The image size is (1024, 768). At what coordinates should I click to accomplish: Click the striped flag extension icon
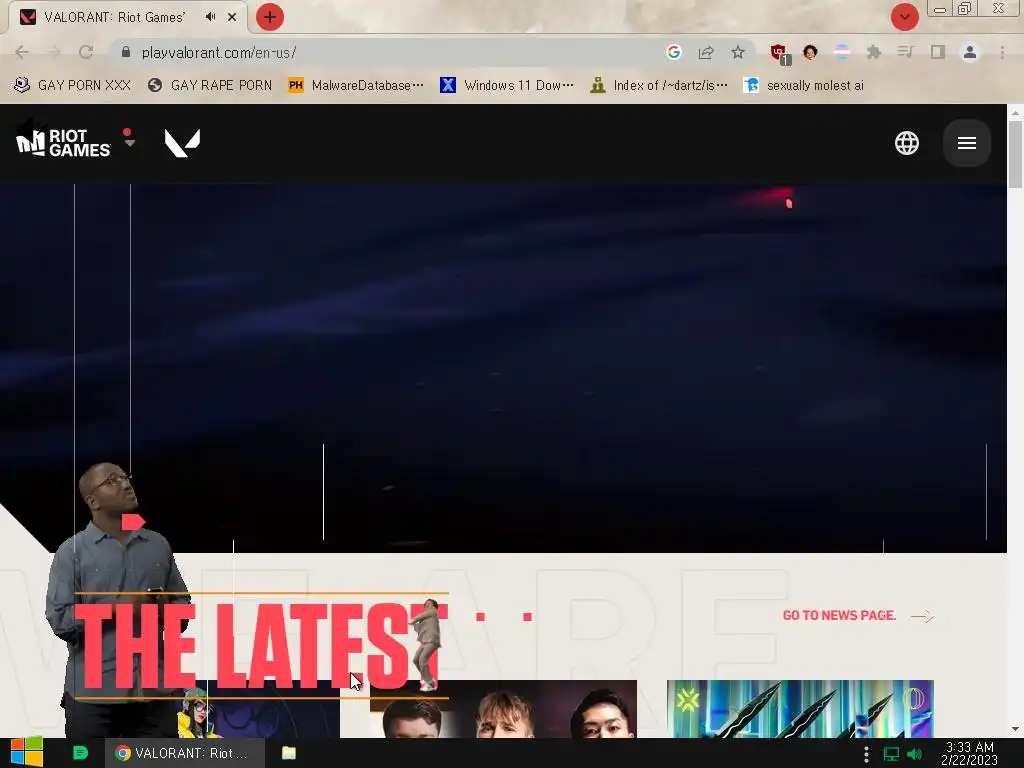pyautogui.click(x=842, y=52)
